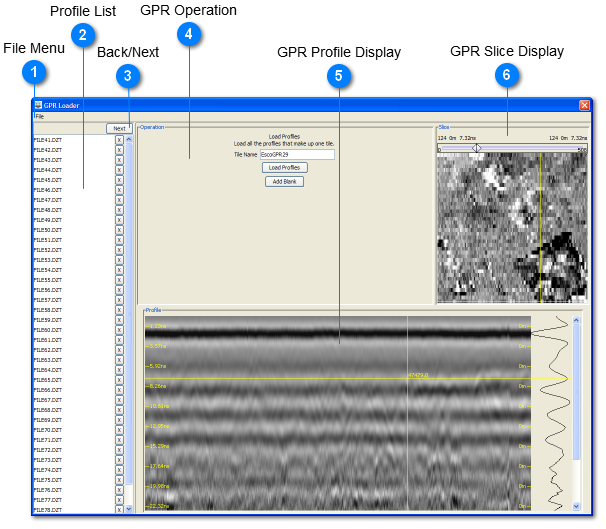Screen dimensions: 606x529
Task: Select FILE76.DZT in the profile list
Action: (48, 490)
